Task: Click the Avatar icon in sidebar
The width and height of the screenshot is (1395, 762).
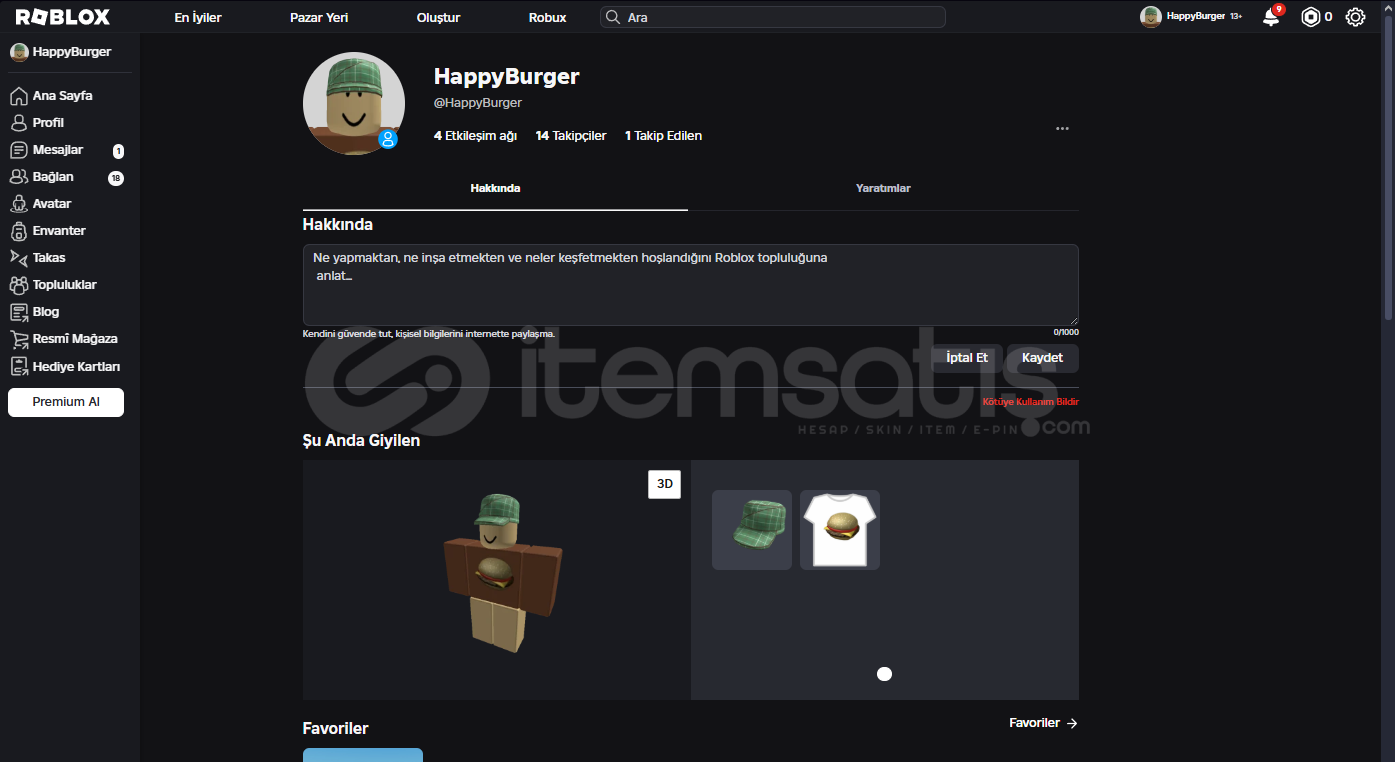Action: pos(18,204)
